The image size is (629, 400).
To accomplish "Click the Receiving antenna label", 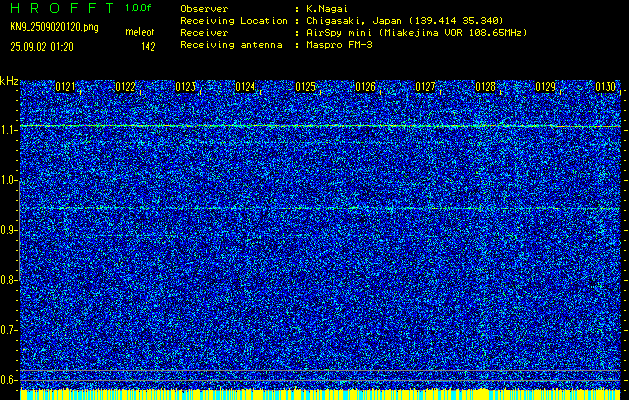I will tap(231, 45).
